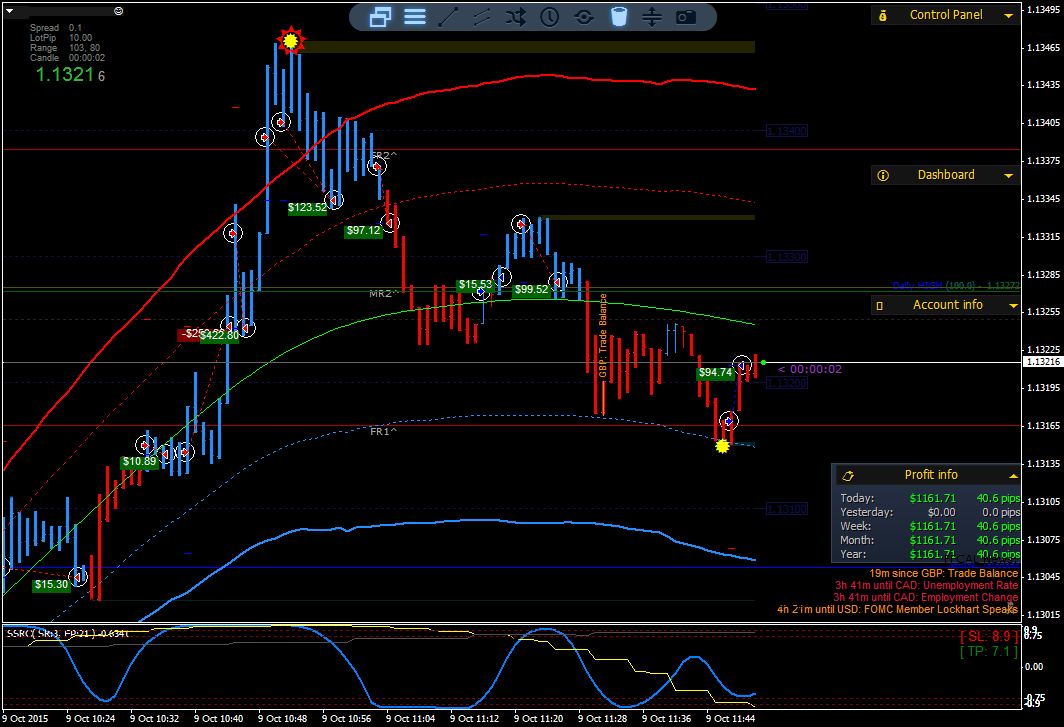The image size is (1064, 727).
Task: Click the TP: 7.1 label
Action: click(x=989, y=652)
